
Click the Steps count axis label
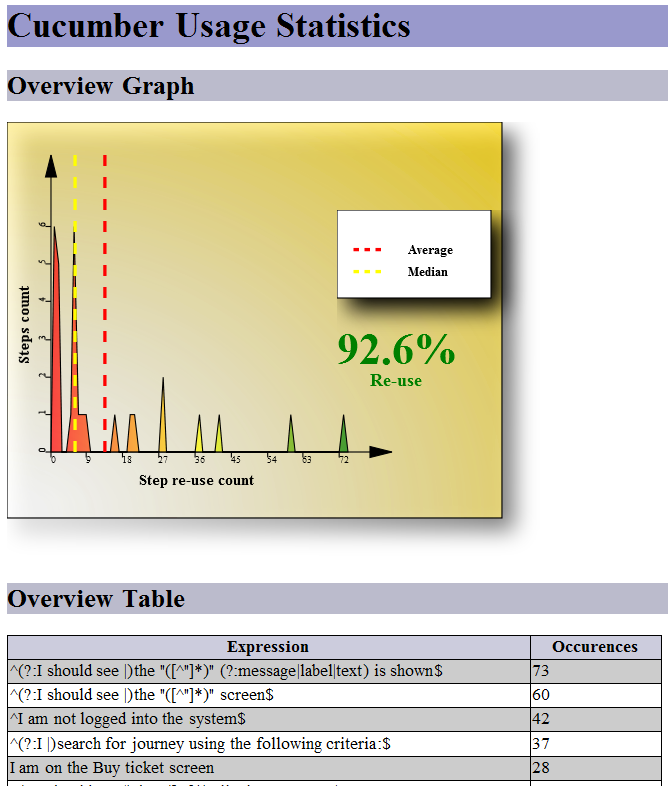click(24, 325)
